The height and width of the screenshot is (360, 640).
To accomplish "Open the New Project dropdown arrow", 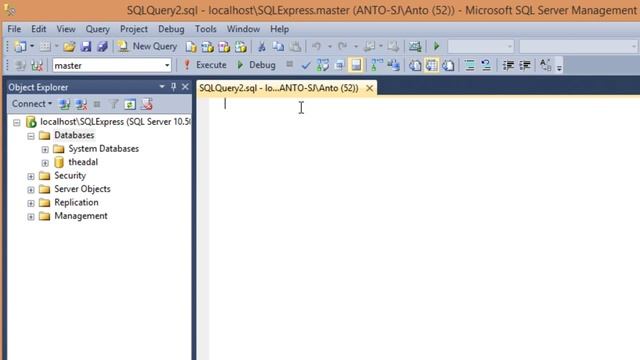I will [32, 47].
